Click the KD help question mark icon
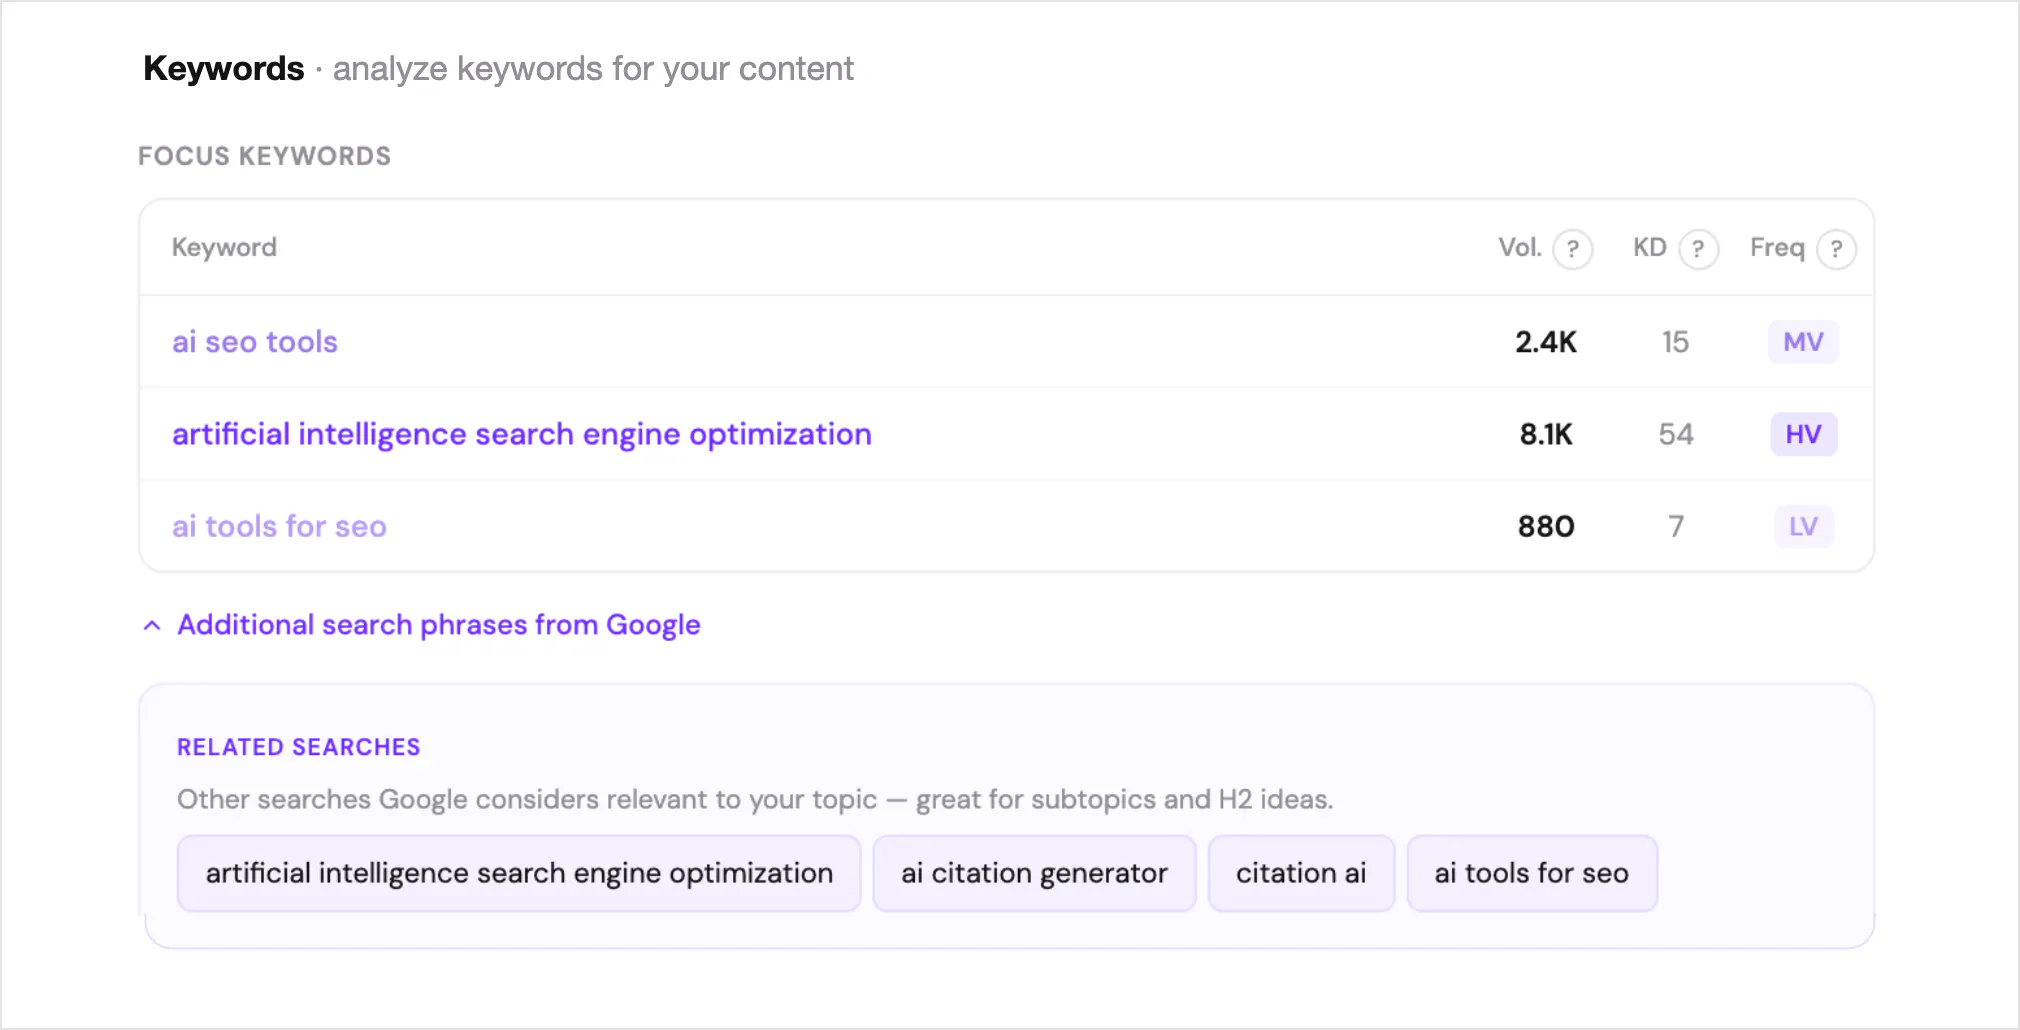Image resolution: width=2020 pixels, height=1030 pixels. tap(1698, 249)
